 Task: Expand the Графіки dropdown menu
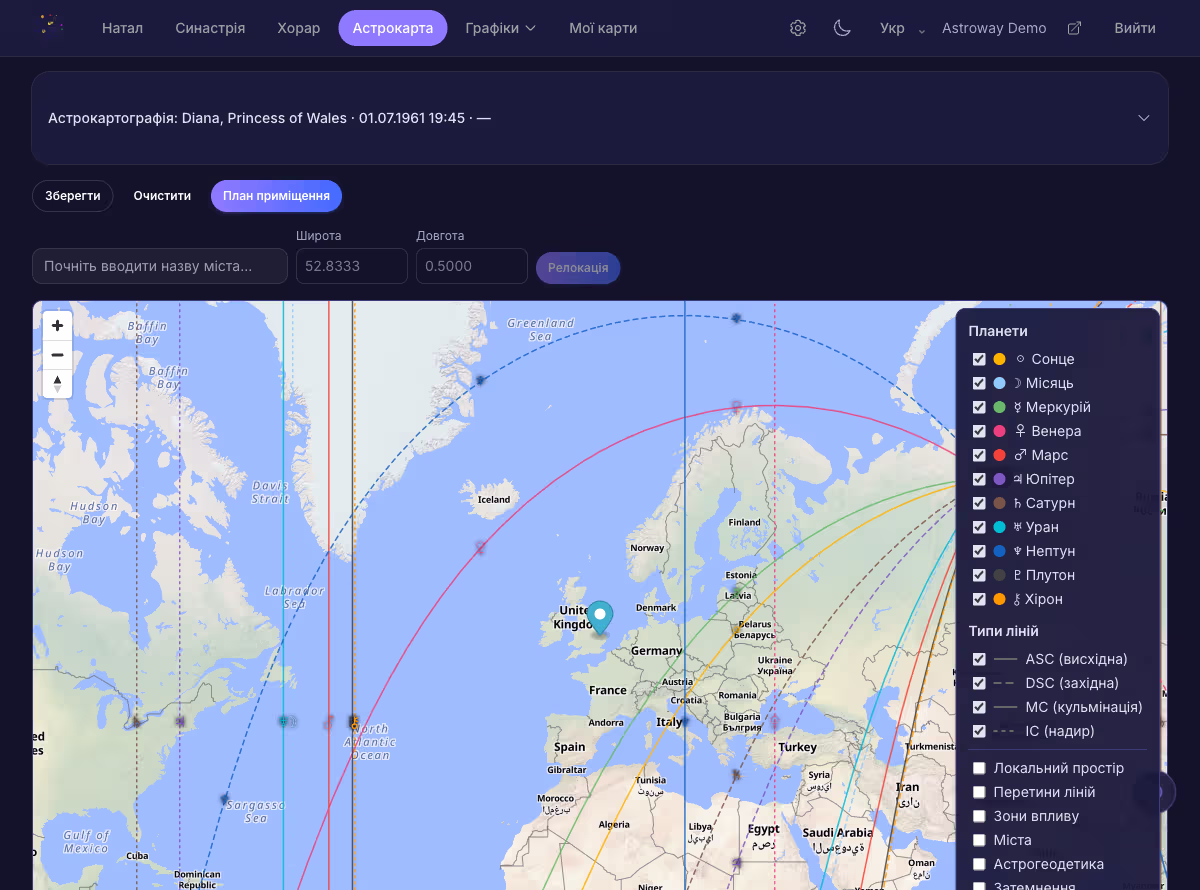coord(500,28)
